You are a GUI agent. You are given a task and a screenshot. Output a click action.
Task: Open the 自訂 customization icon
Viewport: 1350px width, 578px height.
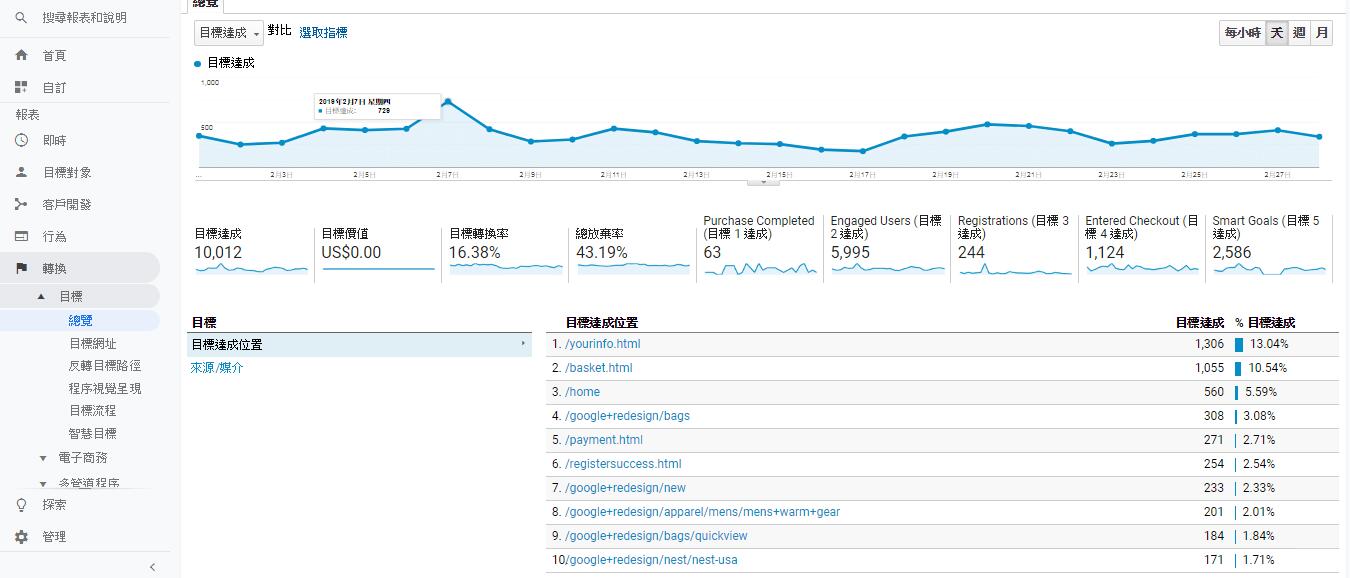[21, 88]
